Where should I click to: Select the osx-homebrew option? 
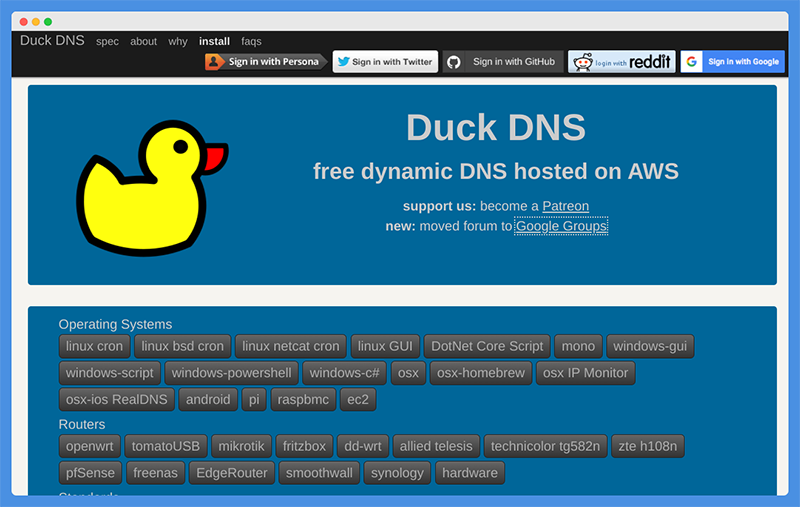pyautogui.click(x=481, y=373)
